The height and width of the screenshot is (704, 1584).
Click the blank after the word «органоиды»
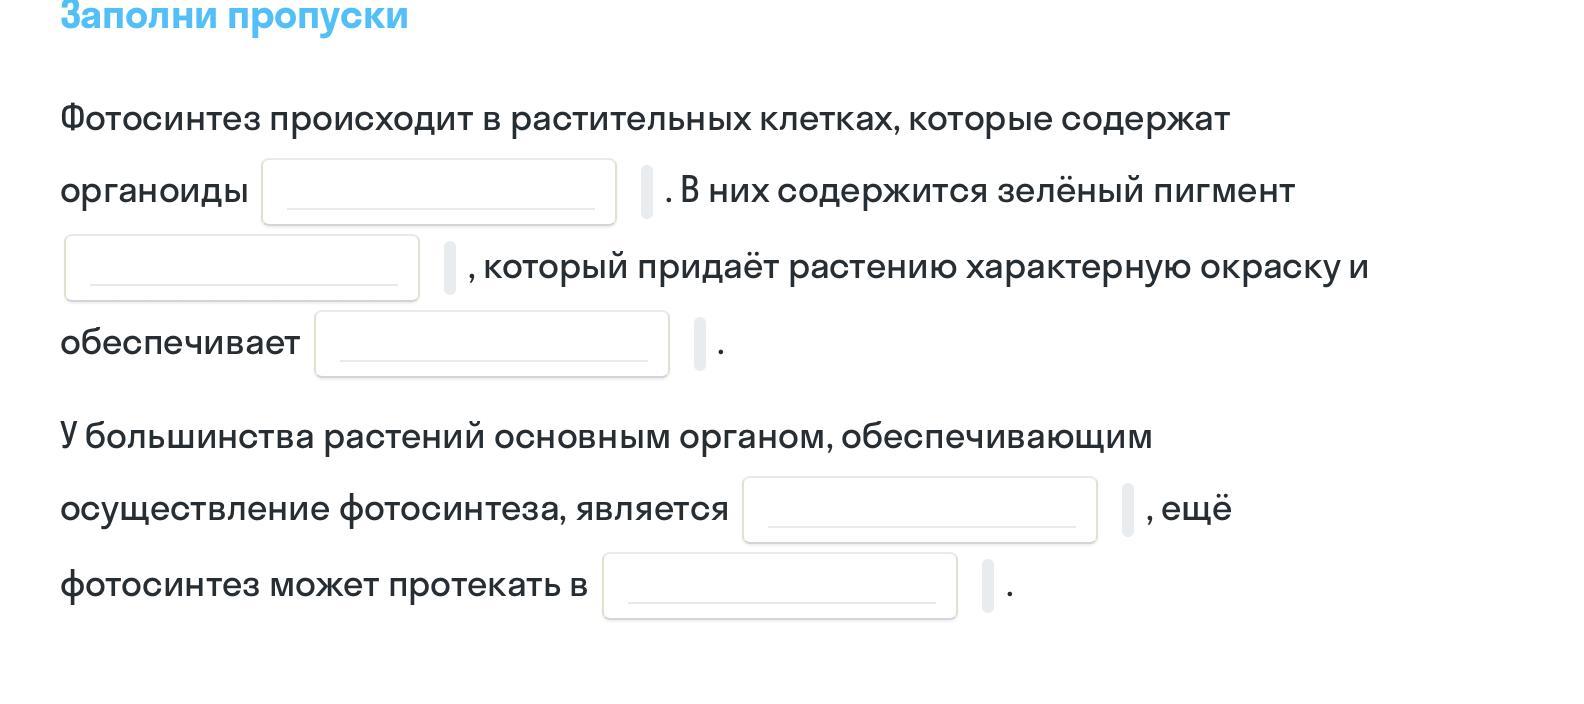point(439,192)
